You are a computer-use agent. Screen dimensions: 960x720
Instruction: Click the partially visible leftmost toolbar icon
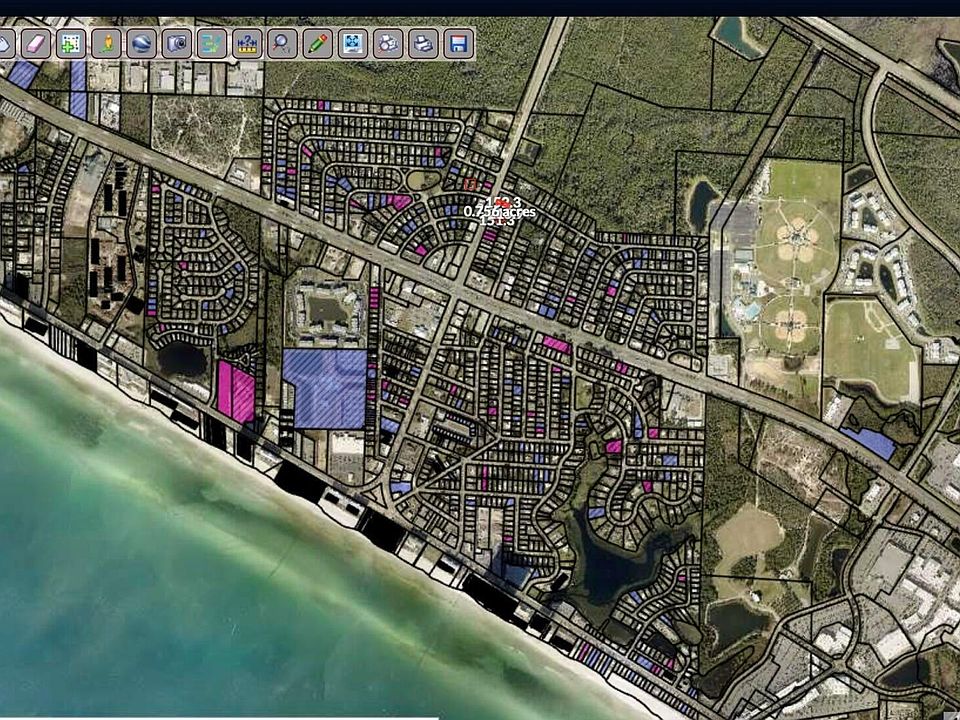click(5, 43)
